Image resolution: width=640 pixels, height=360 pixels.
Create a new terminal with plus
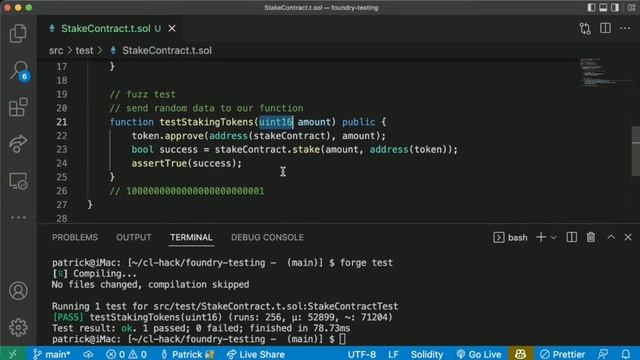pos(540,237)
